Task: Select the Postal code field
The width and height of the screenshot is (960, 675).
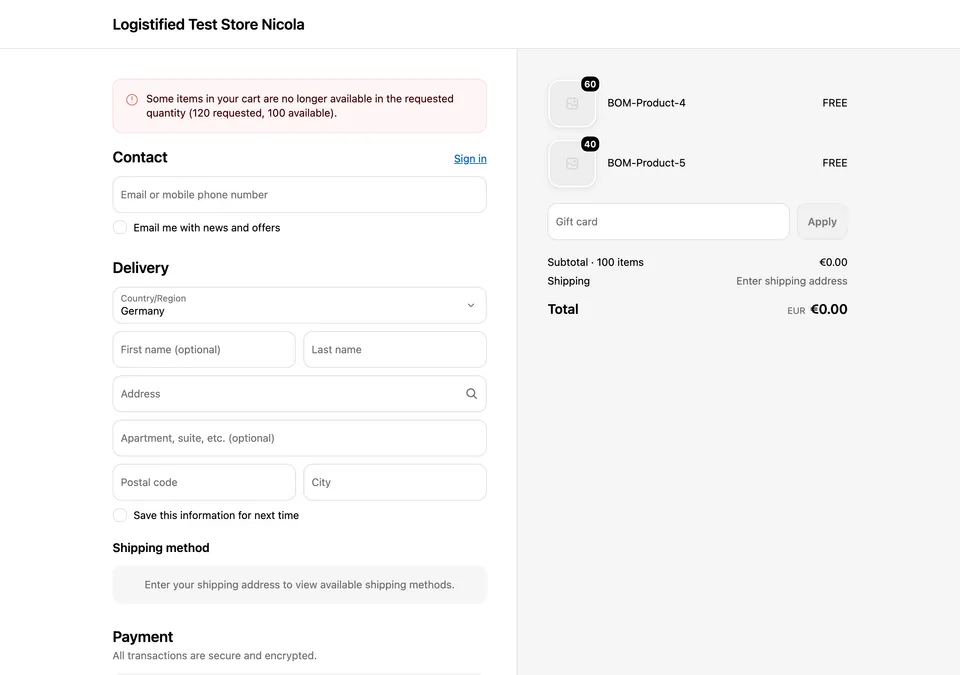Action: 204,482
